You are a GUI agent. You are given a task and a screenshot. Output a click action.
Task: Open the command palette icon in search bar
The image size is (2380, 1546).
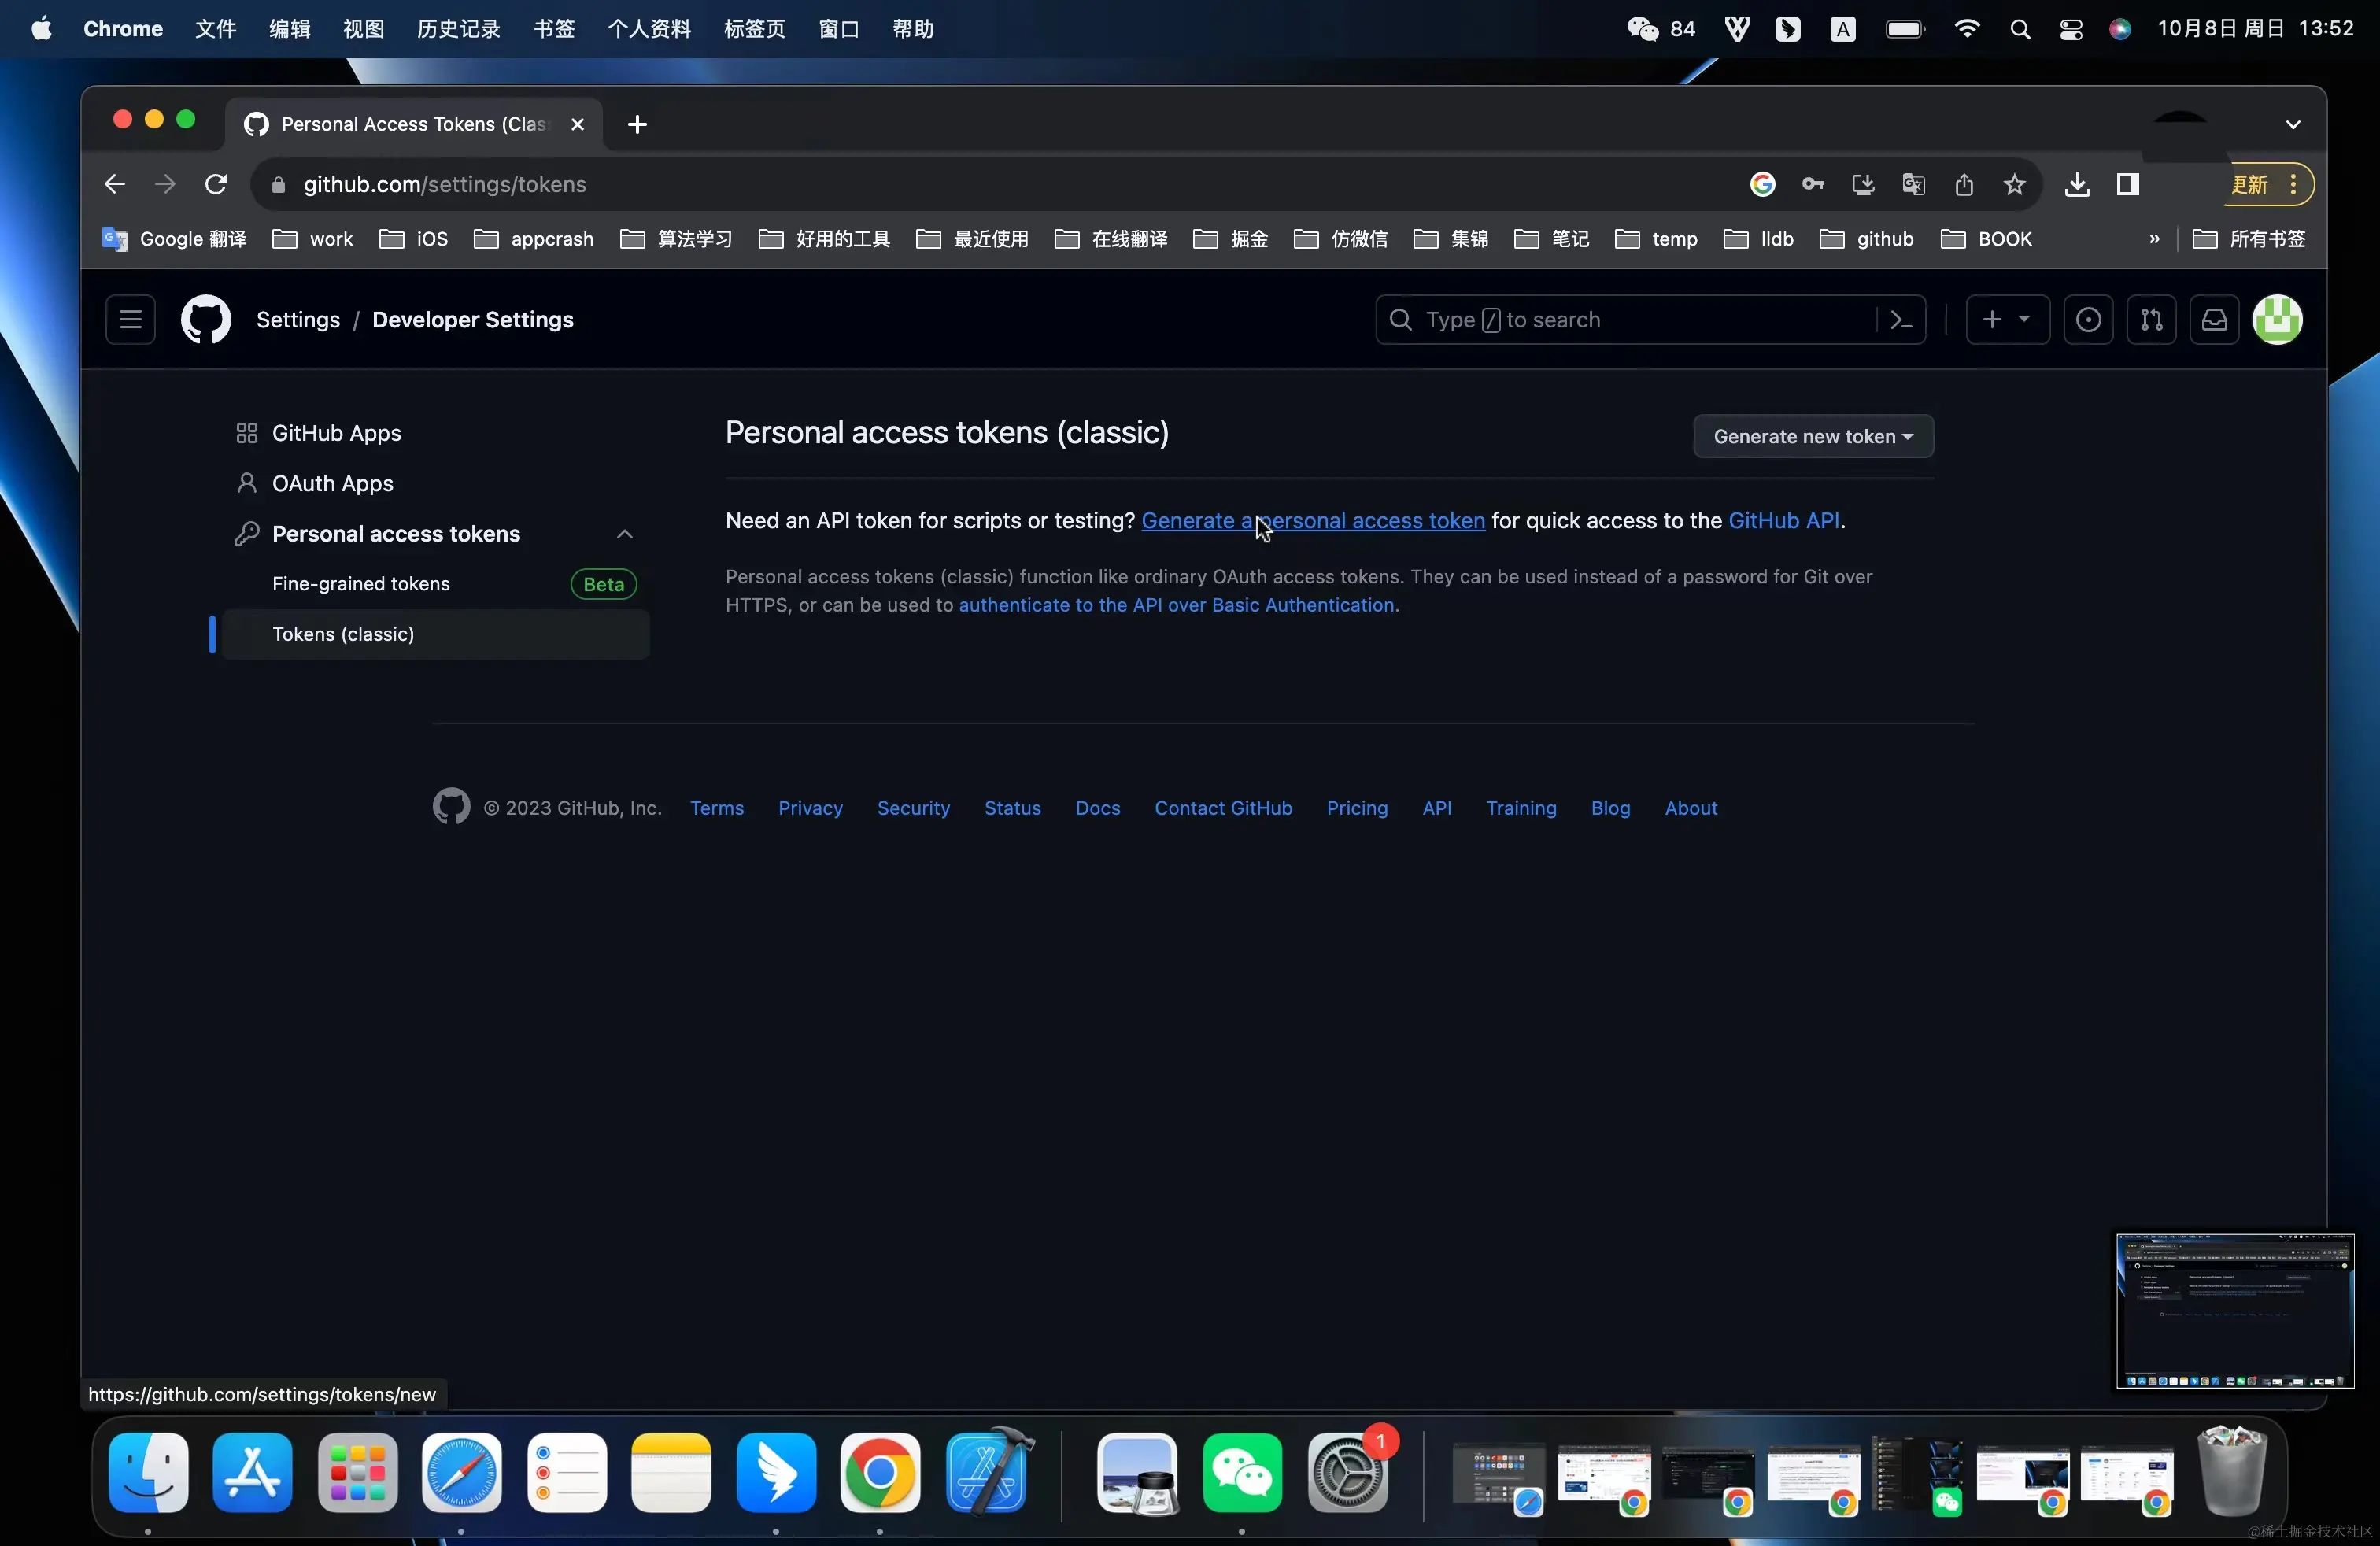point(1901,320)
